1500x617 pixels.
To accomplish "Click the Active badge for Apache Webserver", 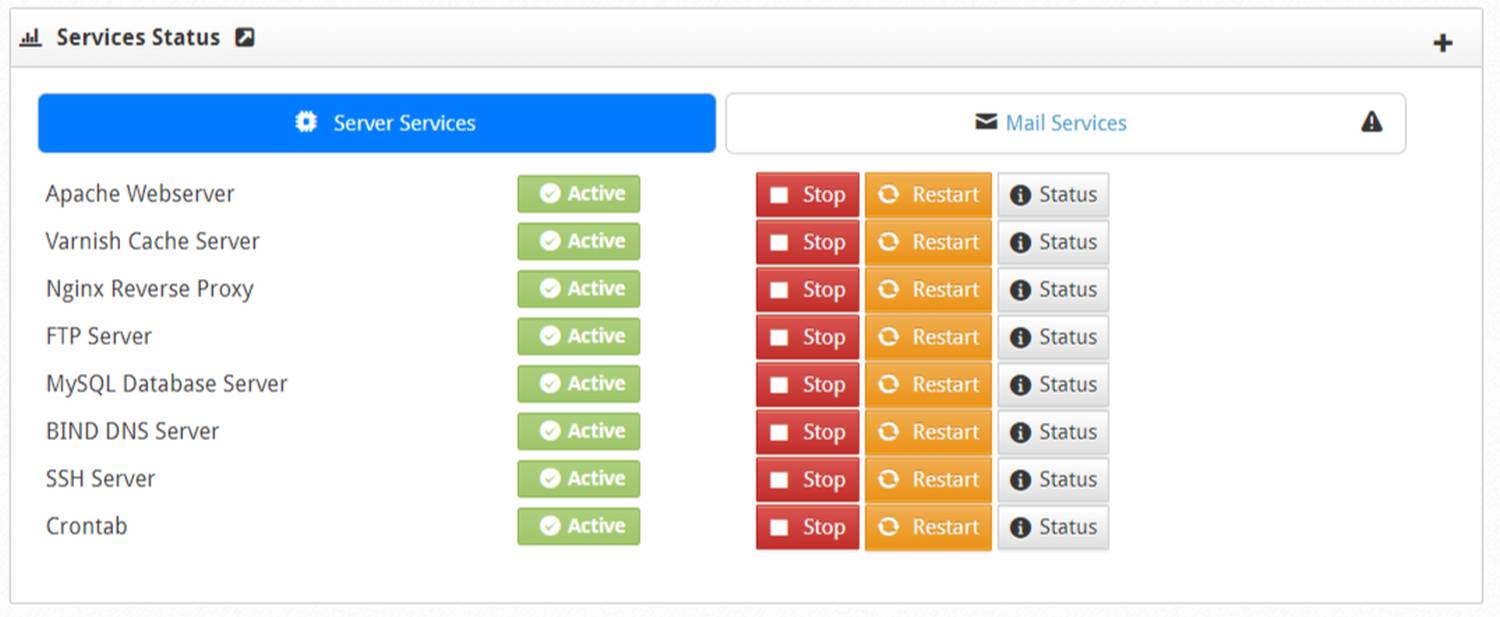I will coord(578,194).
